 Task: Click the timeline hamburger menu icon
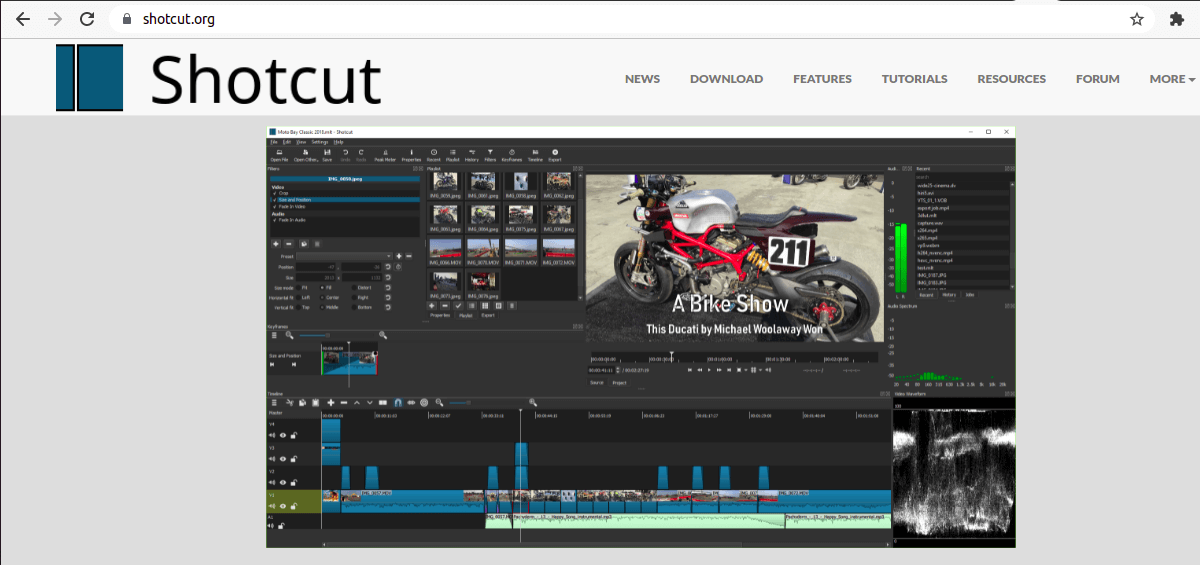pos(274,402)
